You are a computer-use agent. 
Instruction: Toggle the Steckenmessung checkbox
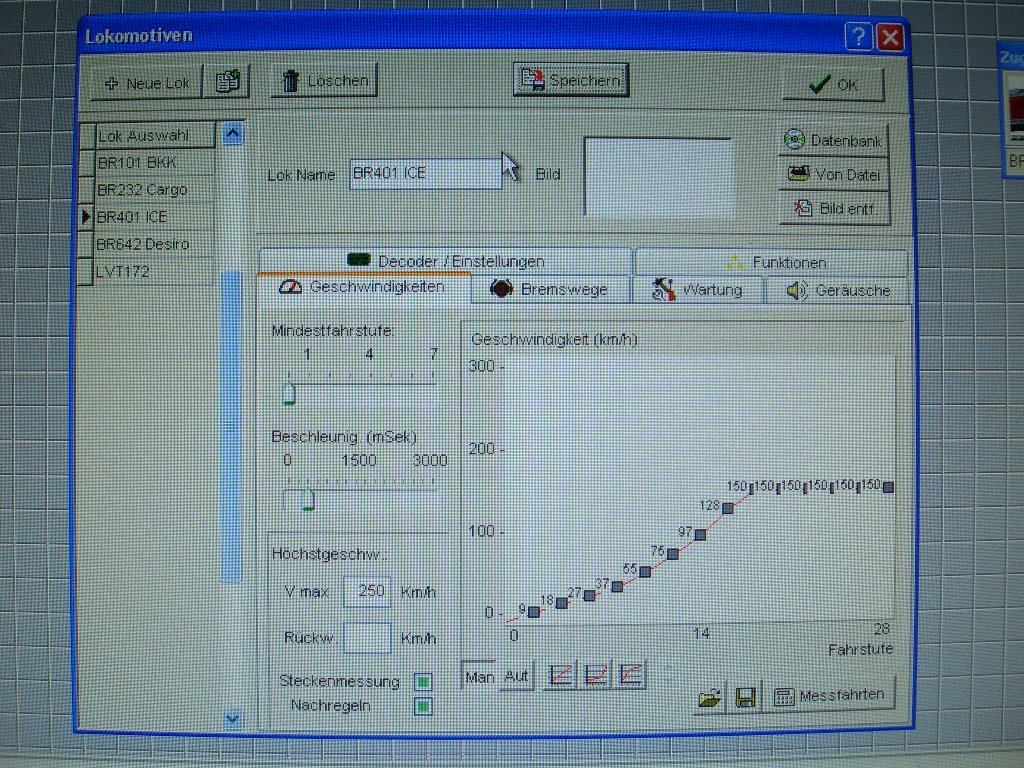423,682
